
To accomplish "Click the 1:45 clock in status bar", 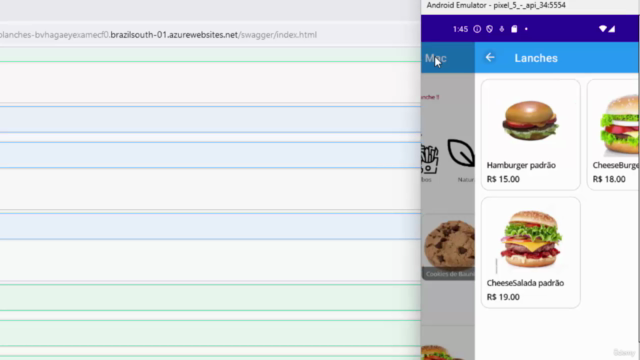I will 460,29.
